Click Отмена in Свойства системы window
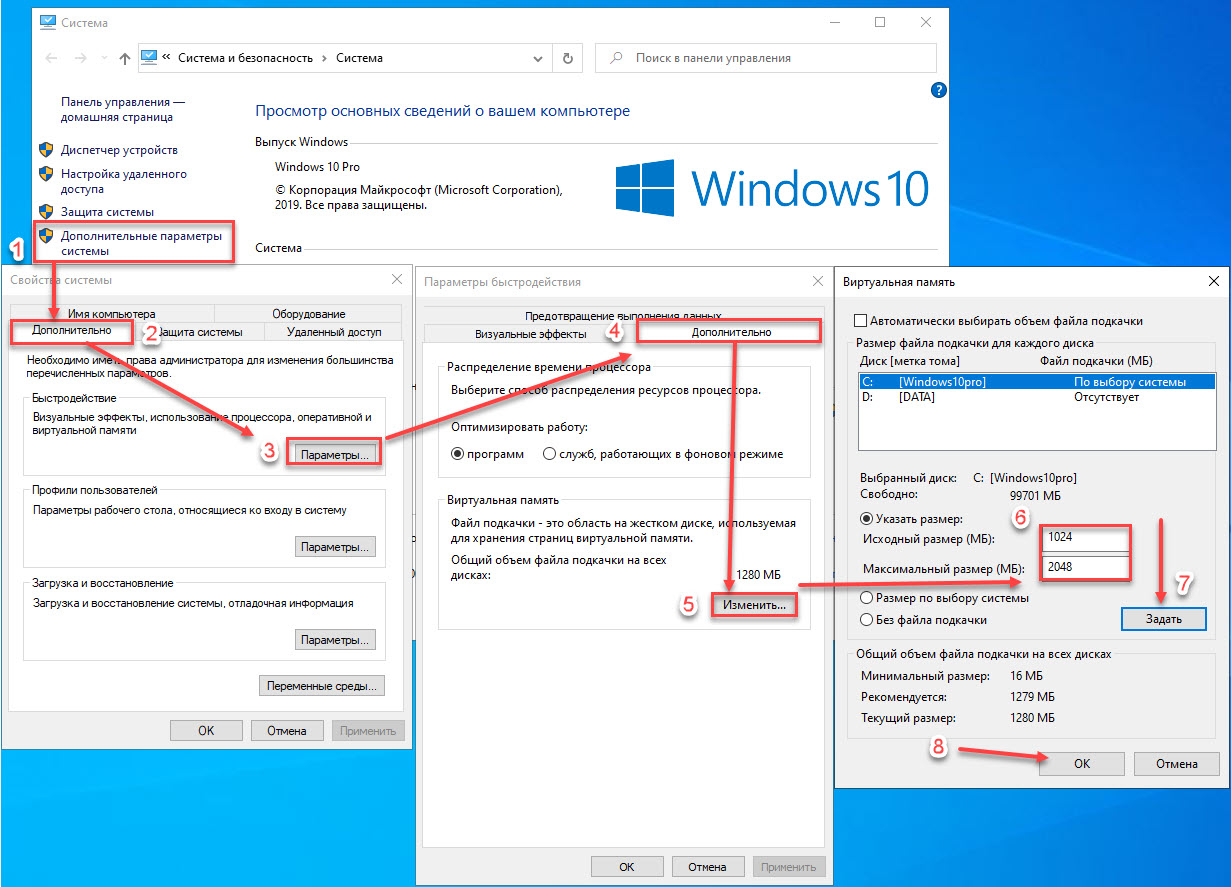Screen dimensions: 1231x887 (x=286, y=731)
